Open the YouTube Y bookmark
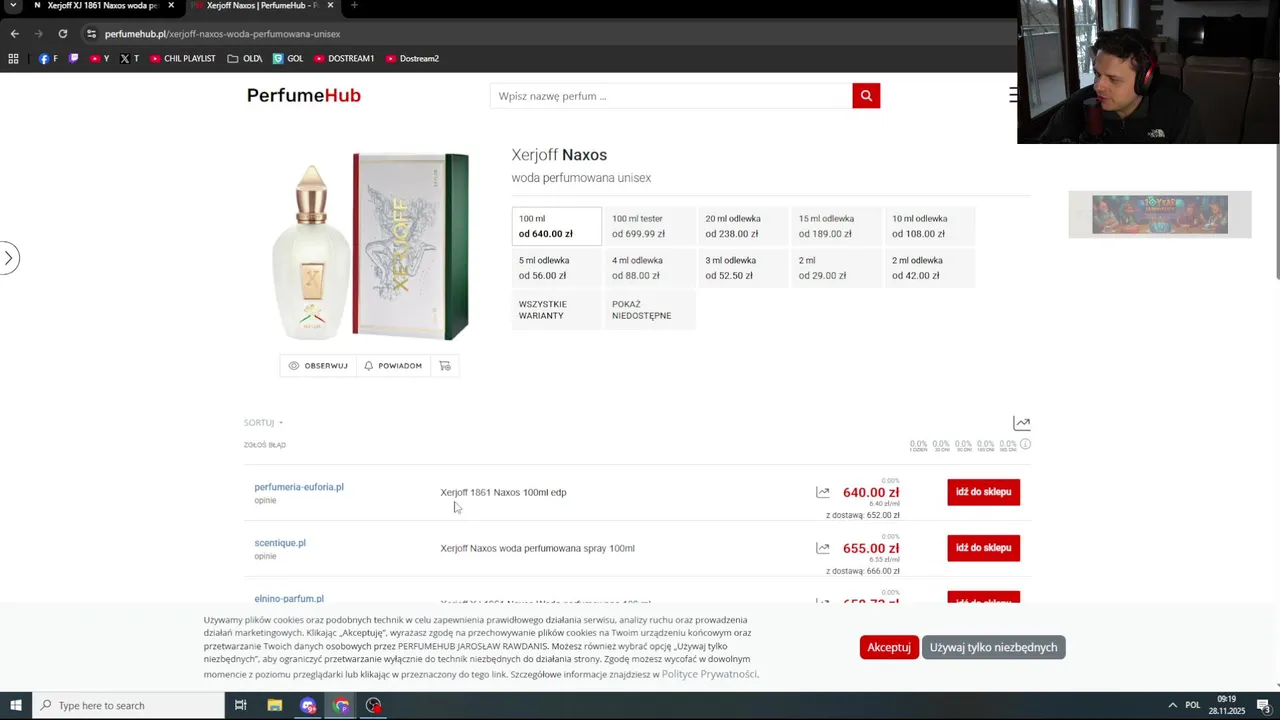 pos(99,59)
